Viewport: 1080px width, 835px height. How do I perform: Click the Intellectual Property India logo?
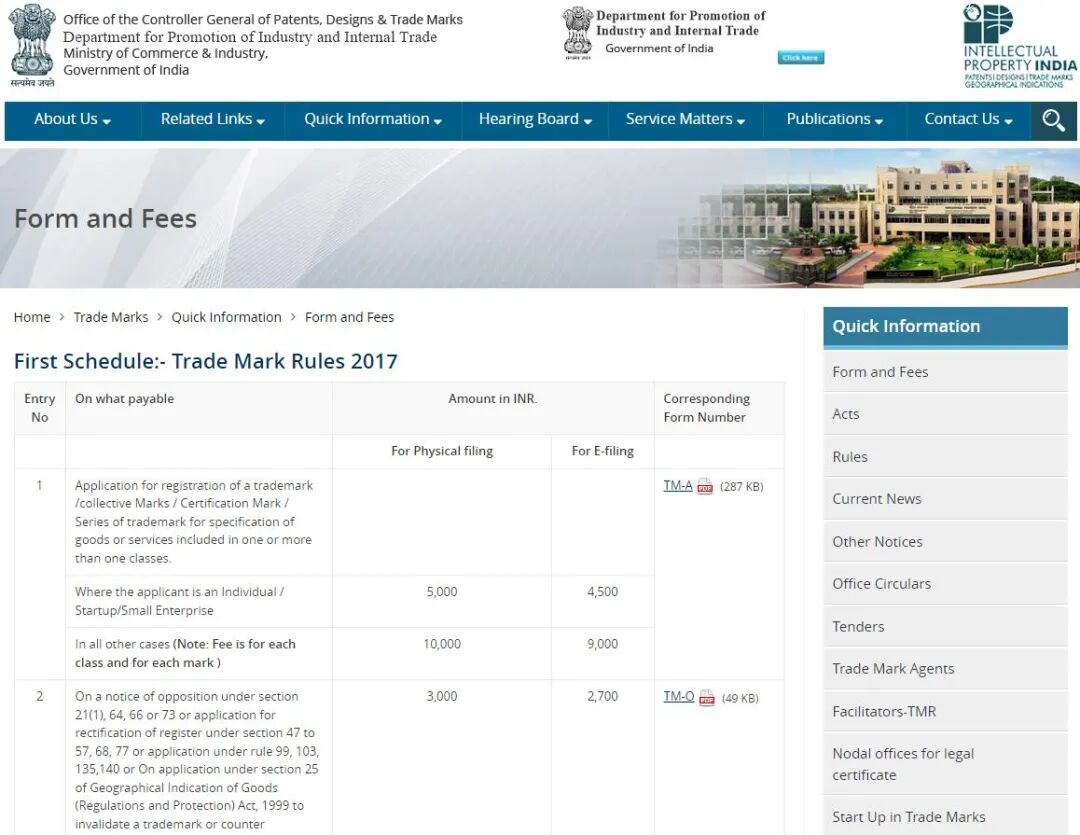click(1019, 46)
